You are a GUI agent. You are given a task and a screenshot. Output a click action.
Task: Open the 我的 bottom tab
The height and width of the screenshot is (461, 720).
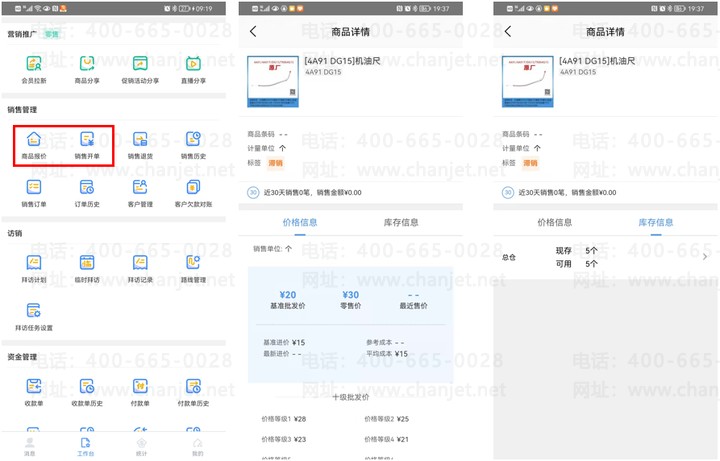(x=197, y=446)
